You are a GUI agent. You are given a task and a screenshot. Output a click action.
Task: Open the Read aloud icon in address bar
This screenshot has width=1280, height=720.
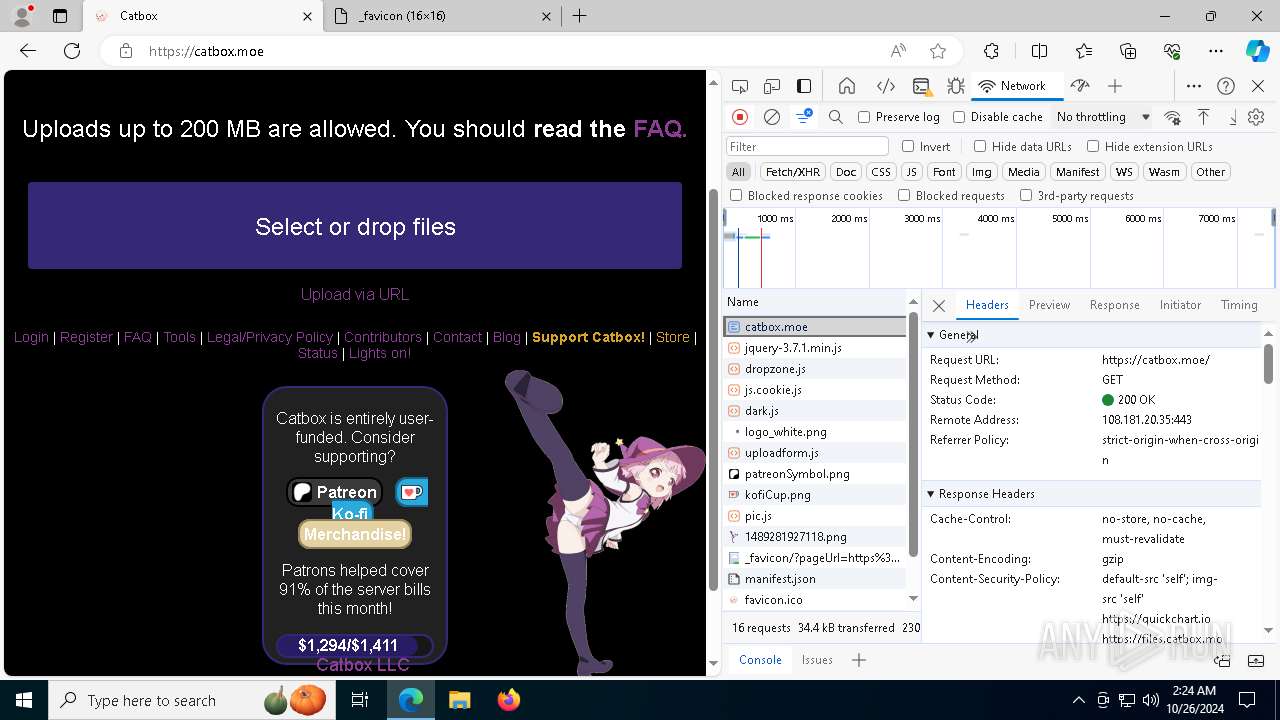tap(898, 51)
